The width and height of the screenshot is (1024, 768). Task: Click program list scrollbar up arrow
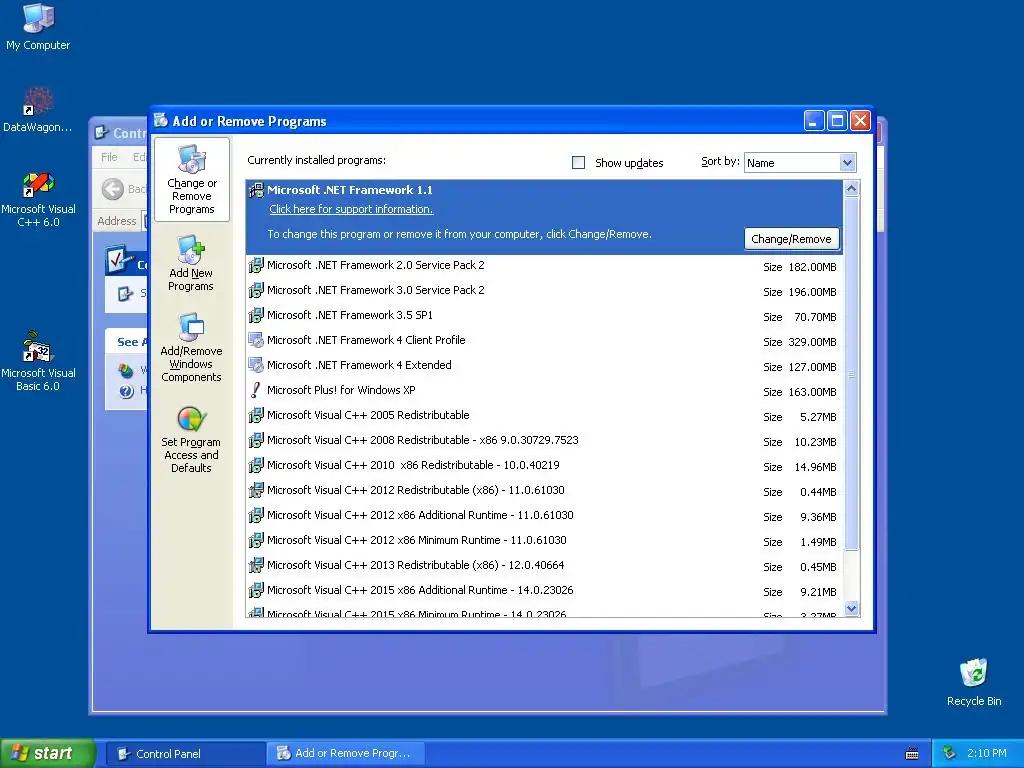pos(852,189)
